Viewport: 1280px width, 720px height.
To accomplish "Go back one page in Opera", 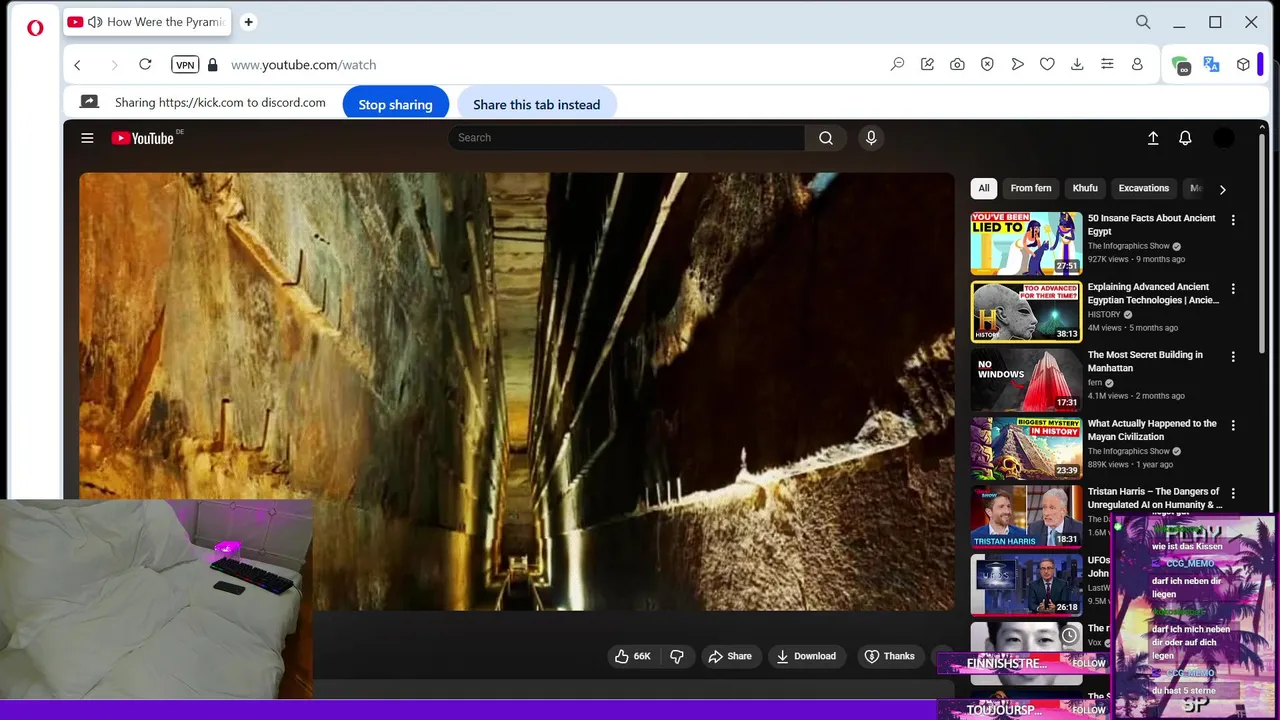I will point(77,65).
